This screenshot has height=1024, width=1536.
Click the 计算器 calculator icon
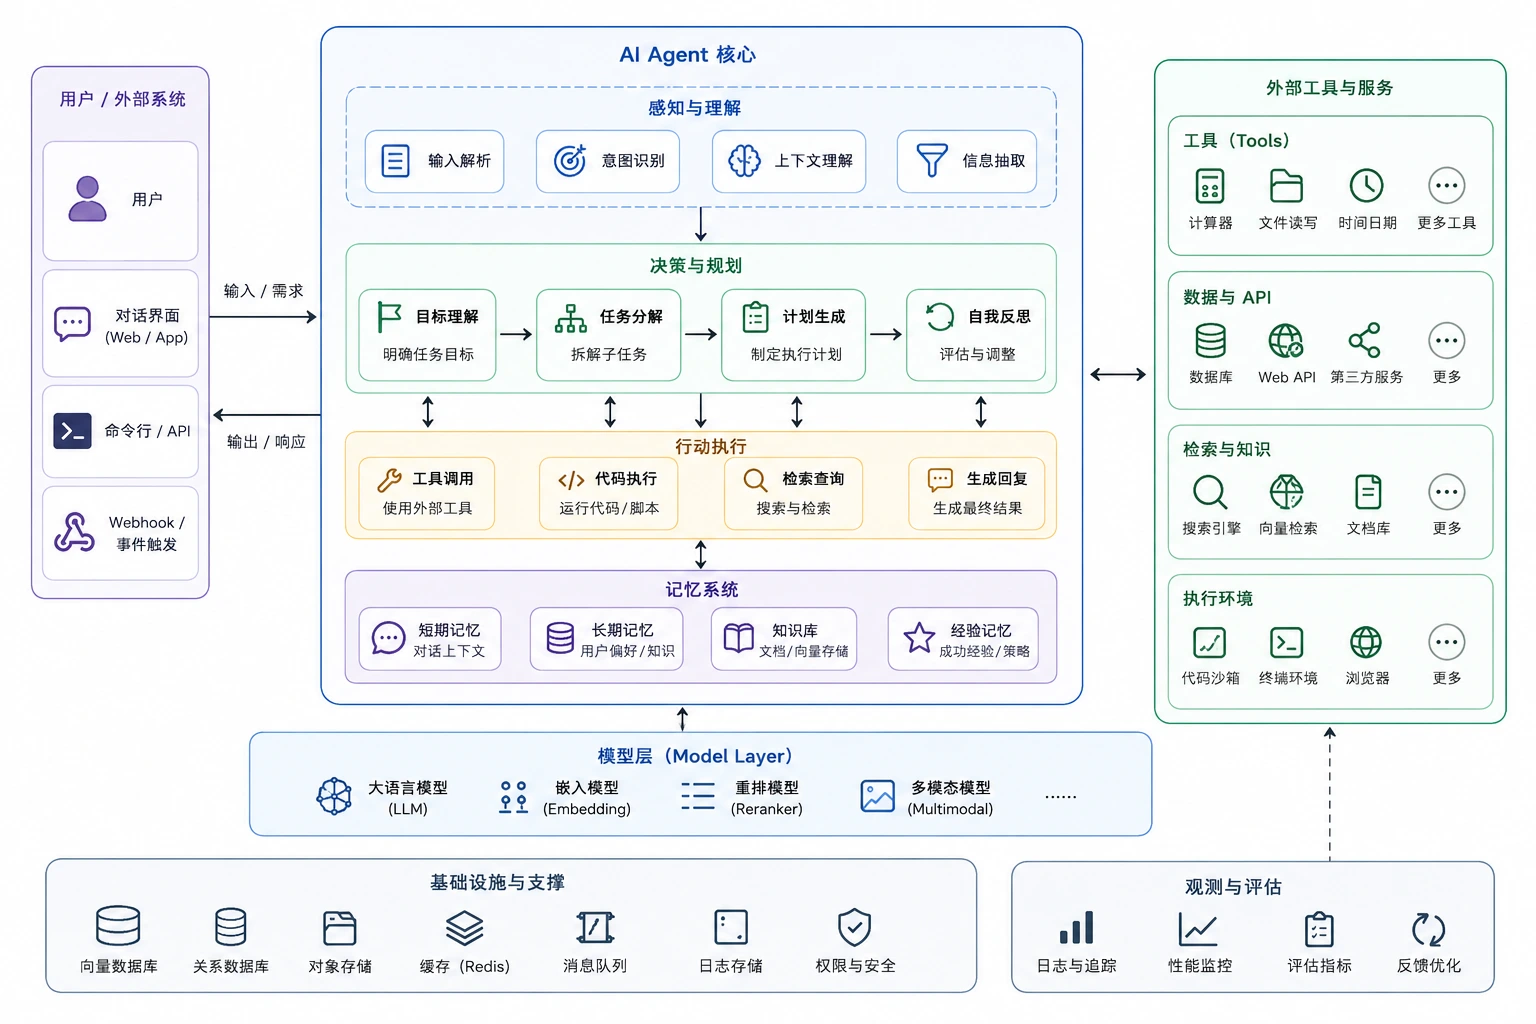pyautogui.click(x=1210, y=186)
